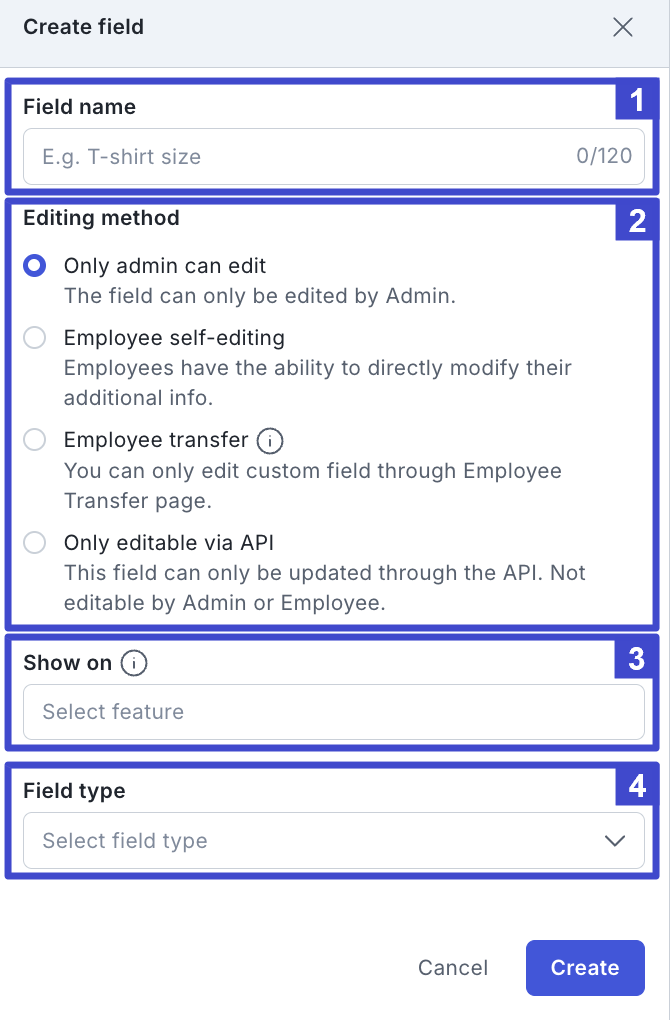Close the Create field dialog
This screenshot has height=1020, width=670.
tap(623, 27)
